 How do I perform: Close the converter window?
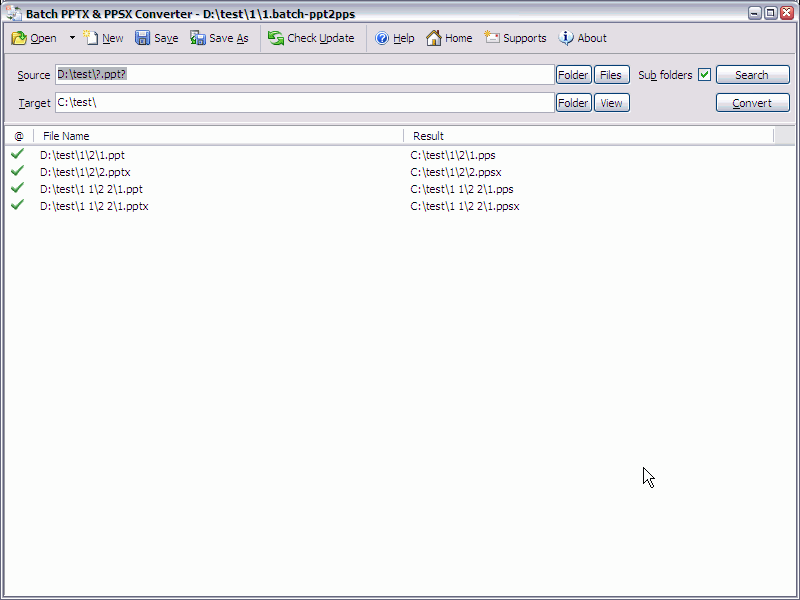click(787, 13)
